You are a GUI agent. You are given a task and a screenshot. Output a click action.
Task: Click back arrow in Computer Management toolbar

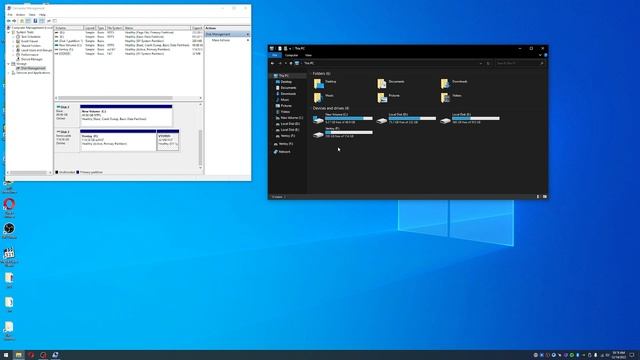[9, 21]
